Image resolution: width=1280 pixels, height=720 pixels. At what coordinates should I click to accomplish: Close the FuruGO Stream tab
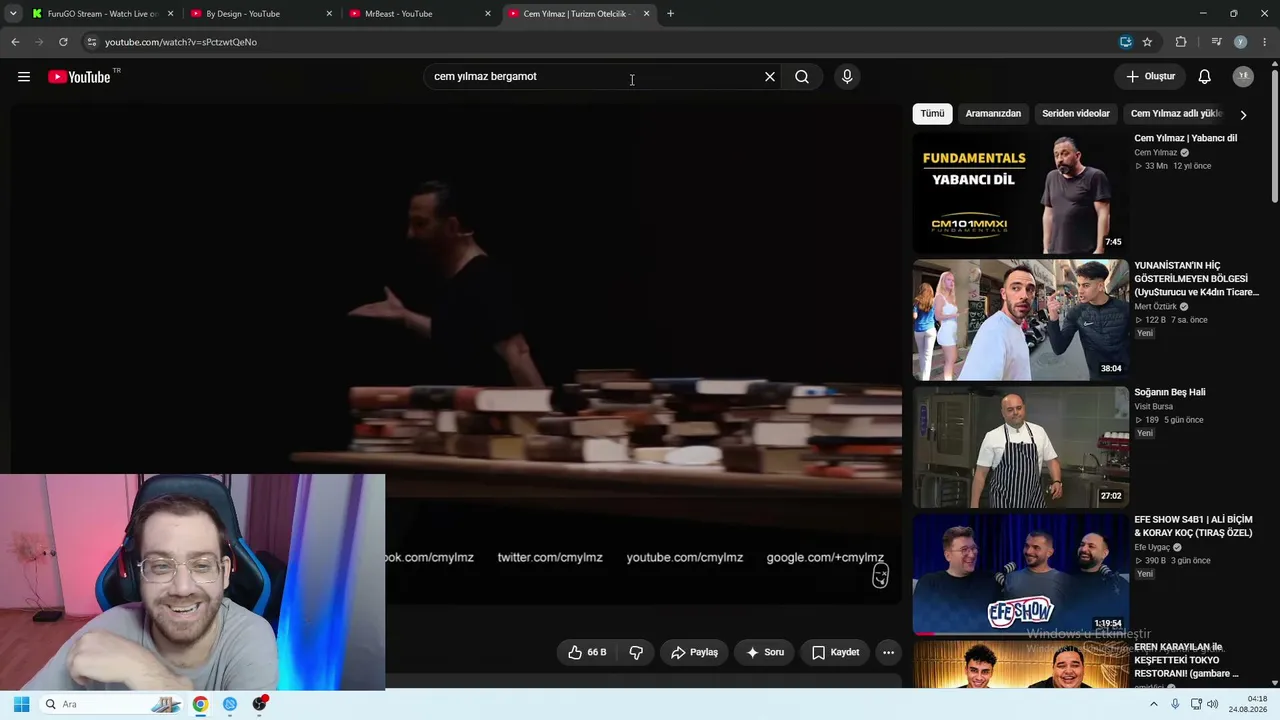coord(170,14)
